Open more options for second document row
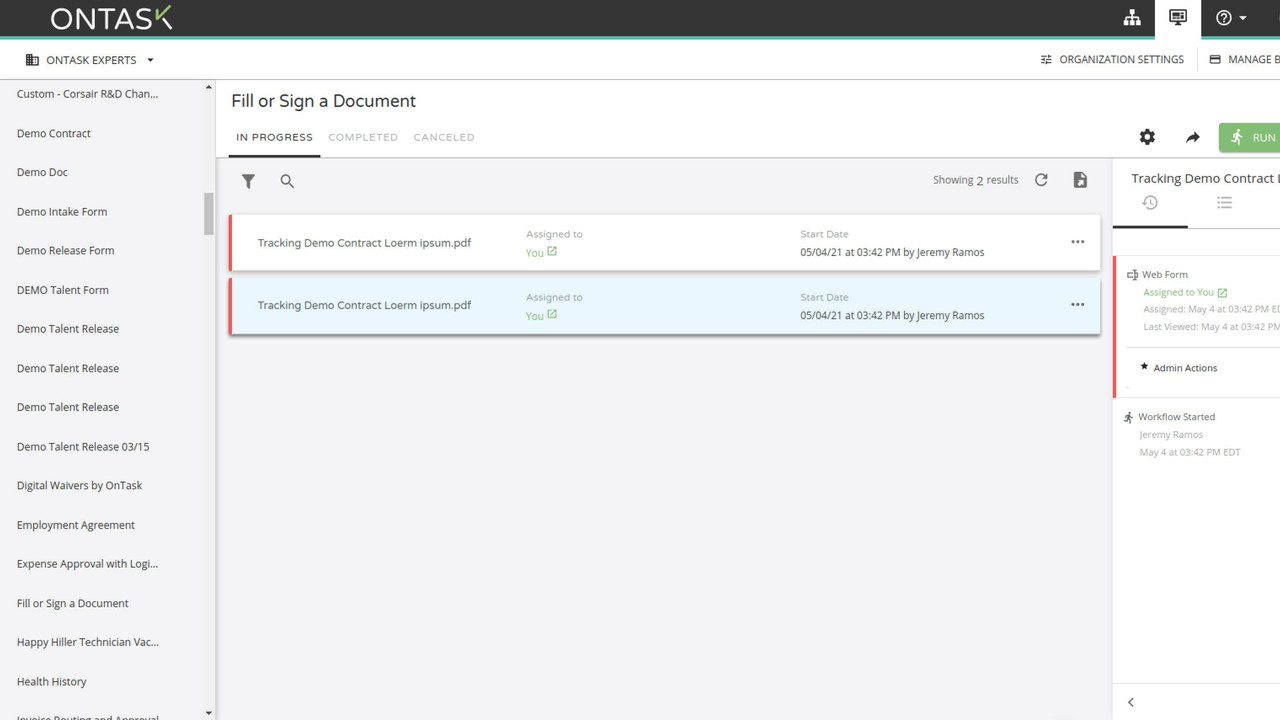Screen dimensions: 1280x720 [1077, 305]
